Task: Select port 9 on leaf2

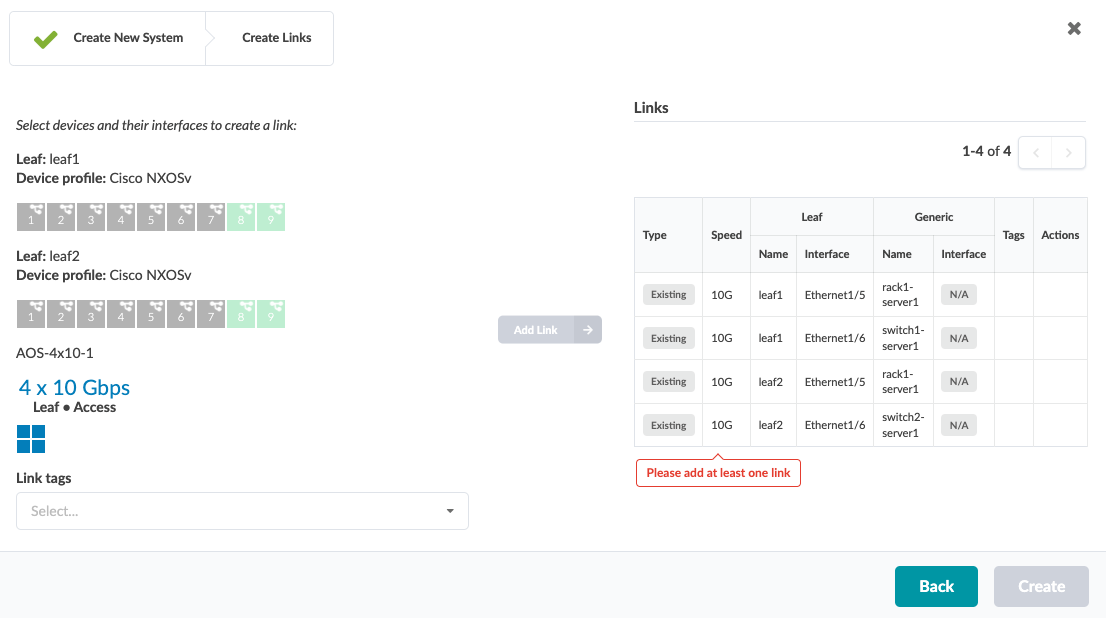Action: [x=271, y=314]
